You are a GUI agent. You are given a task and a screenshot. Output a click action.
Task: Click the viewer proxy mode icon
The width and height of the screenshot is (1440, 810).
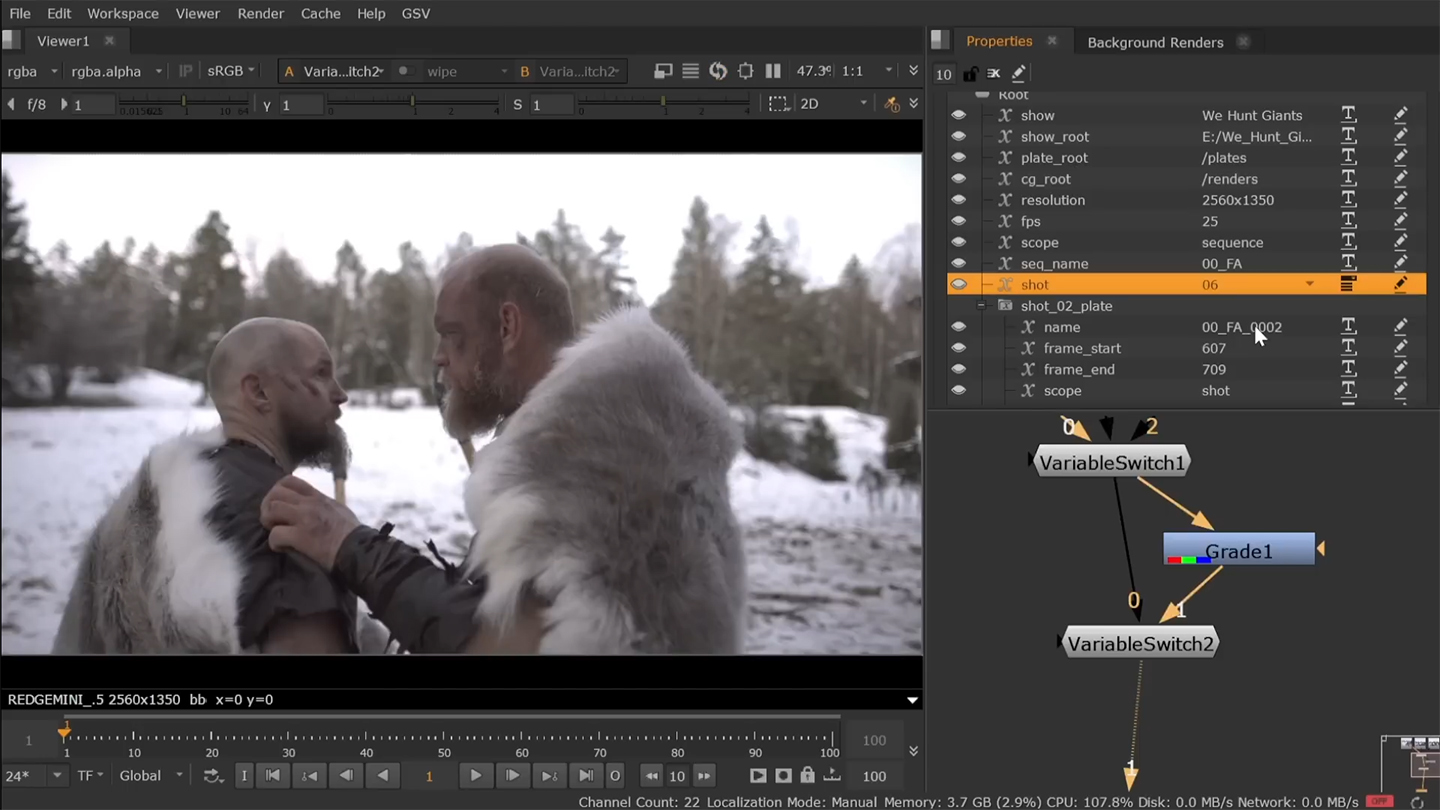663,71
